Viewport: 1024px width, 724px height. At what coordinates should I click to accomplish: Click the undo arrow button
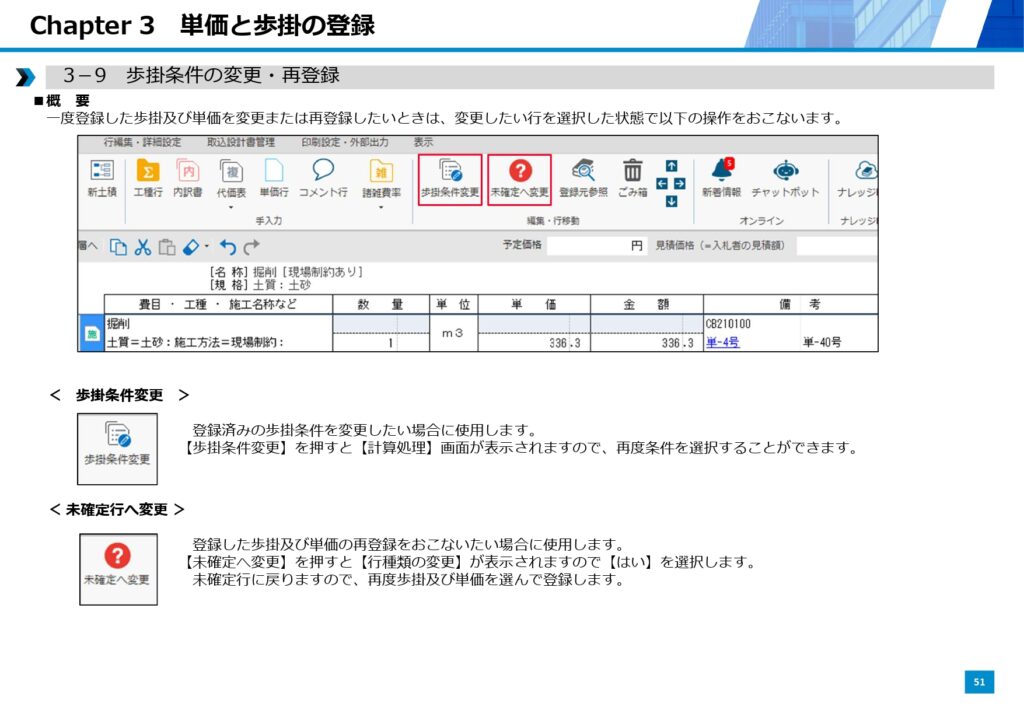click(228, 246)
